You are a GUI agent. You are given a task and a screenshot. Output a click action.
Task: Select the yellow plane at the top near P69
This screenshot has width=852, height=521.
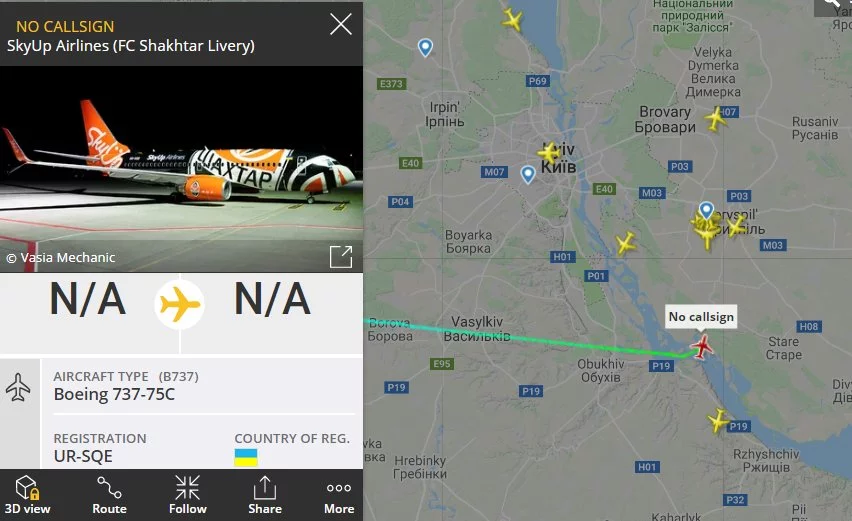click(512, 20)
